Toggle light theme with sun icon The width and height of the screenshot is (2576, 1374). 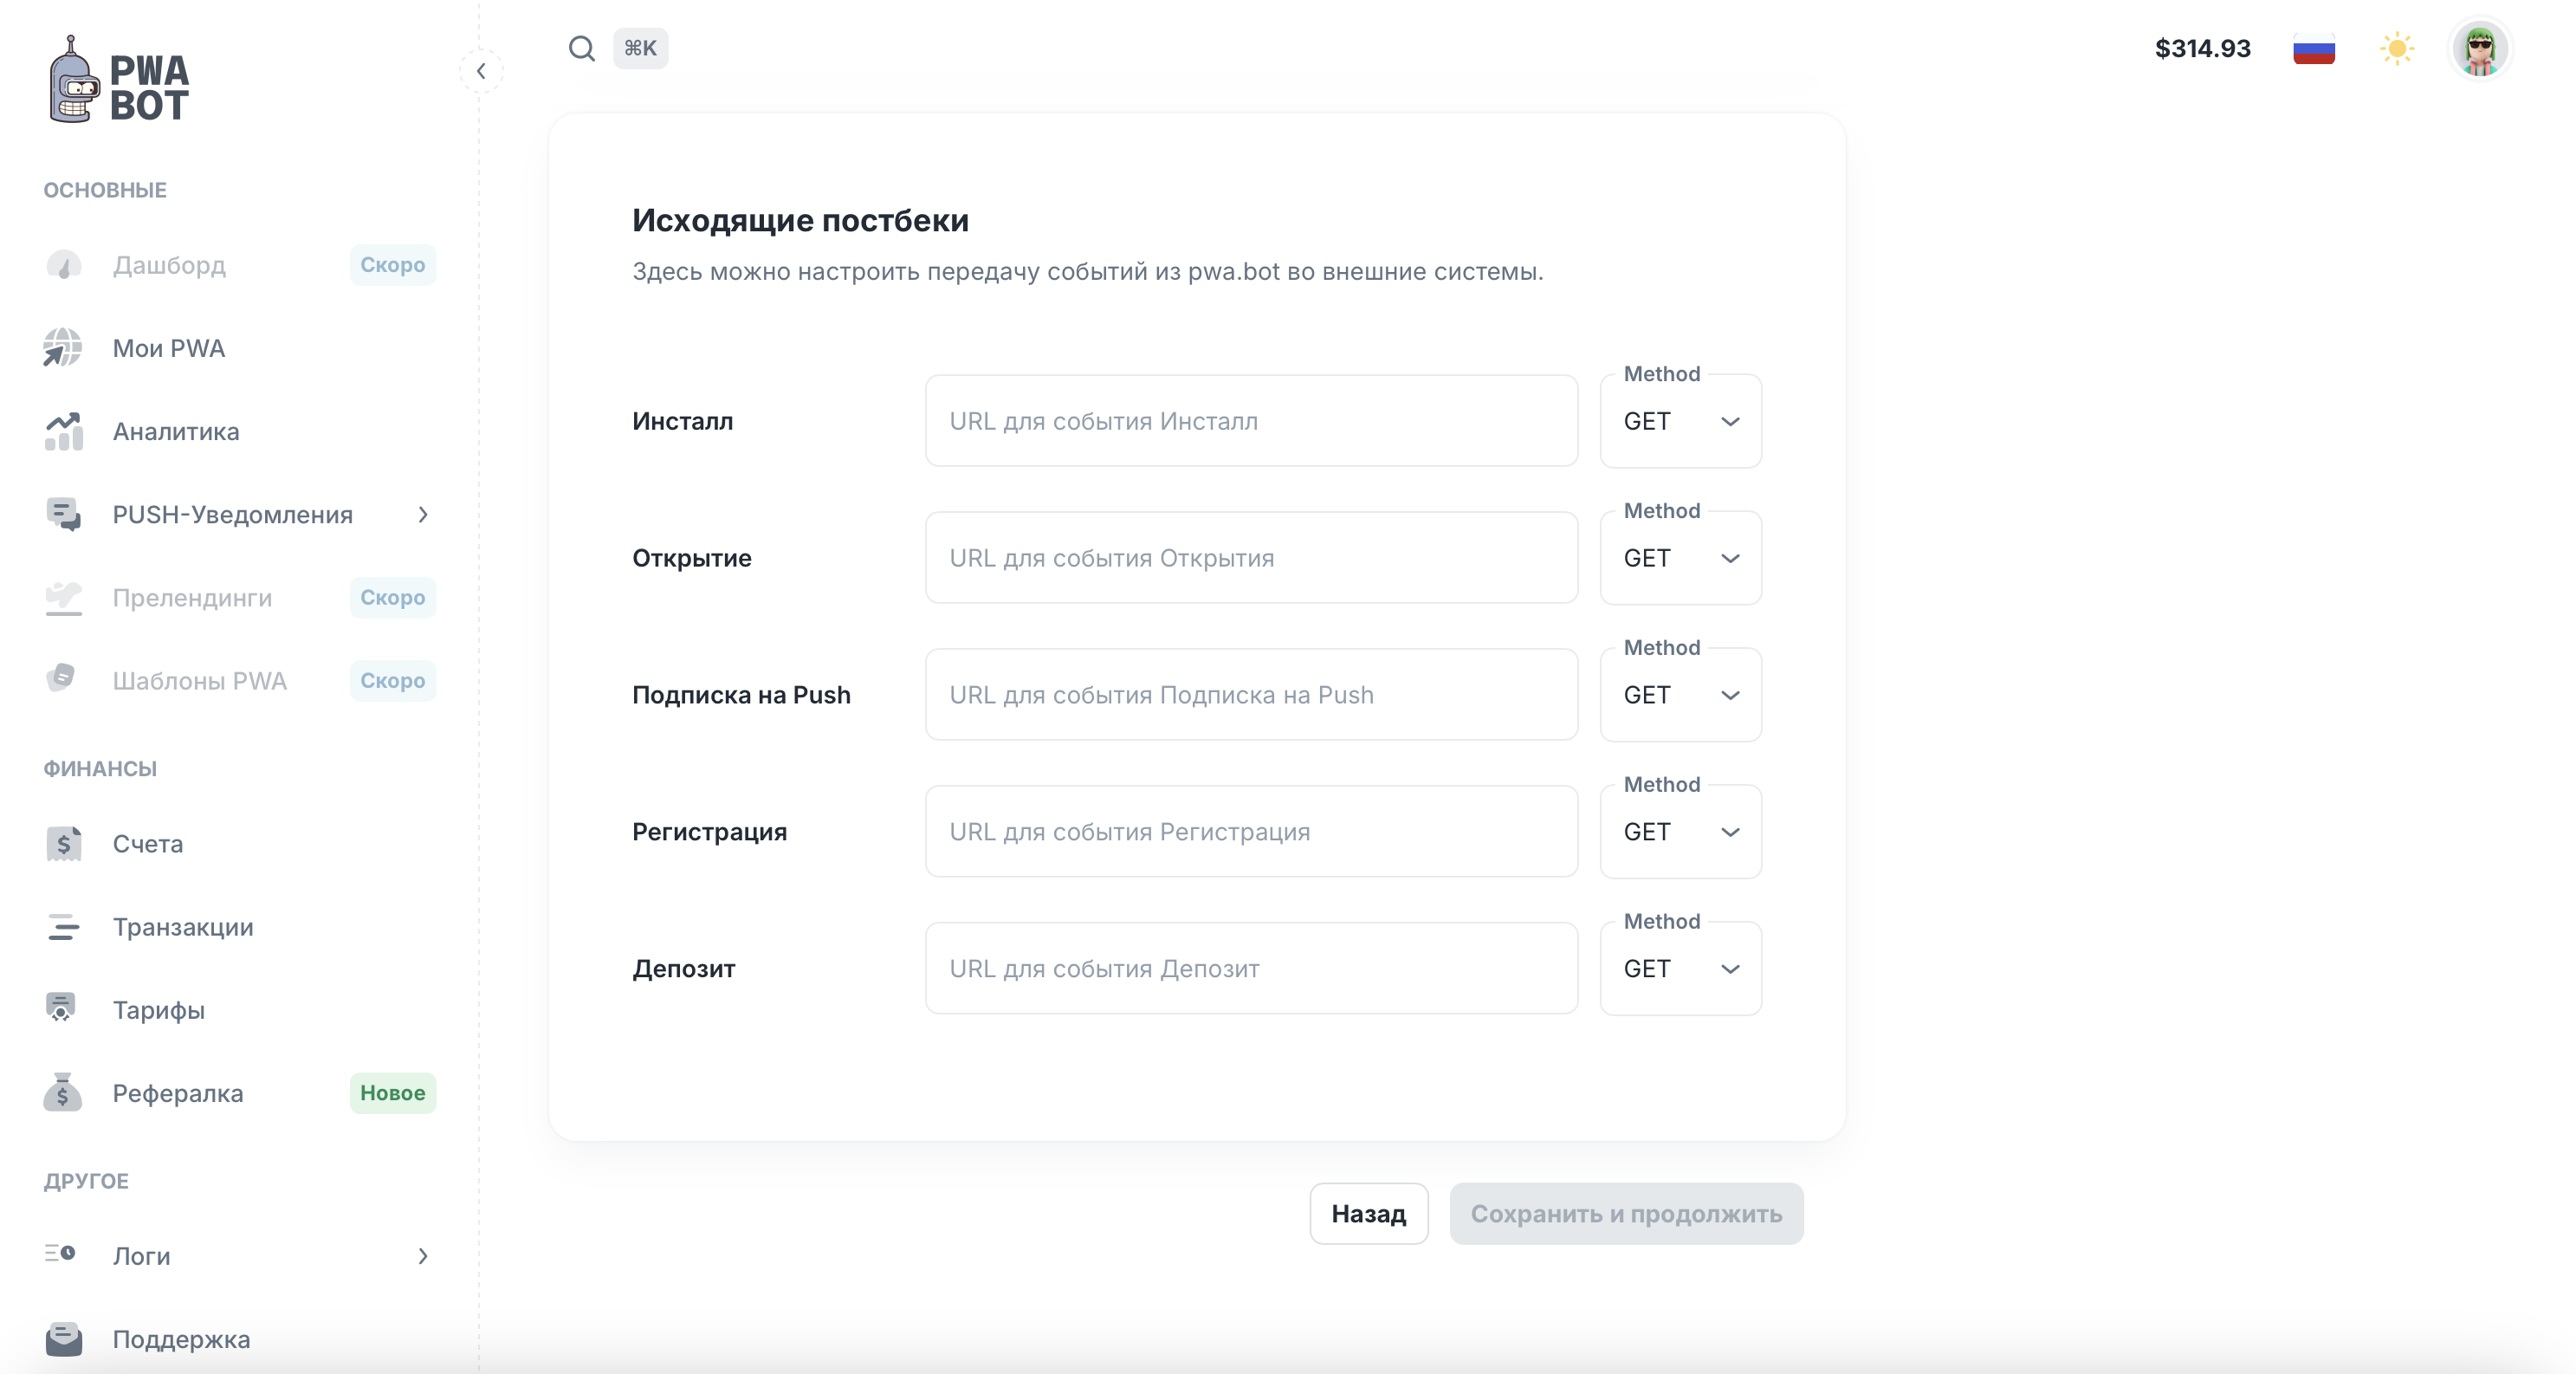pos(2396,48)
